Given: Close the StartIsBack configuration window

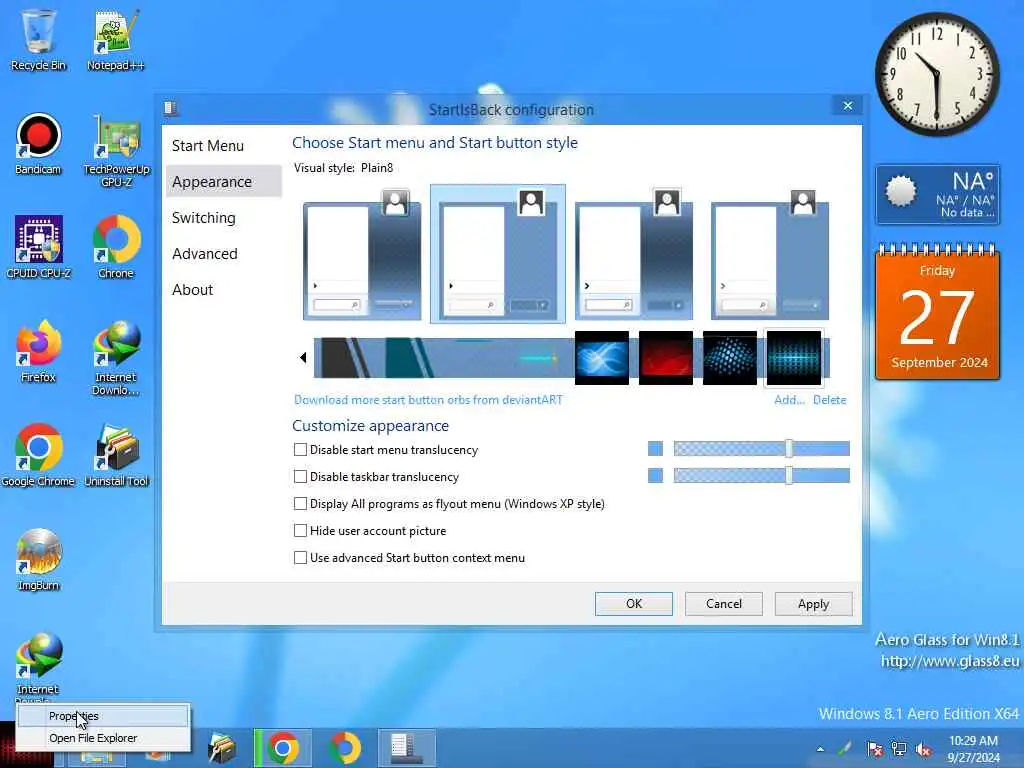Looking at the screenshot, I should (x=848, y=106).
